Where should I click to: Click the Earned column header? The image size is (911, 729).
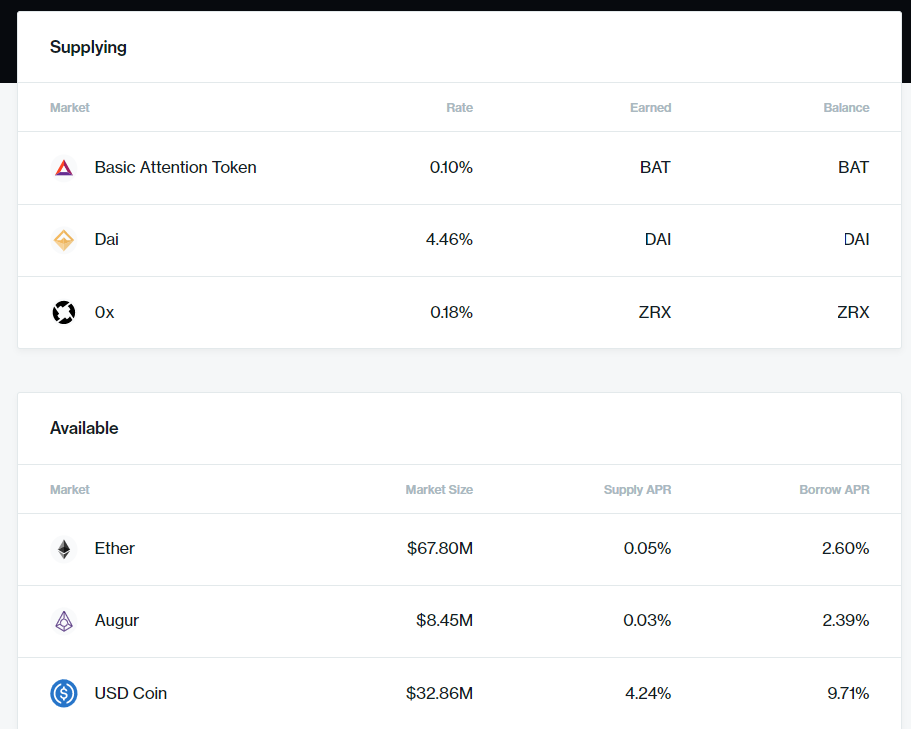(x=651, y=107)
